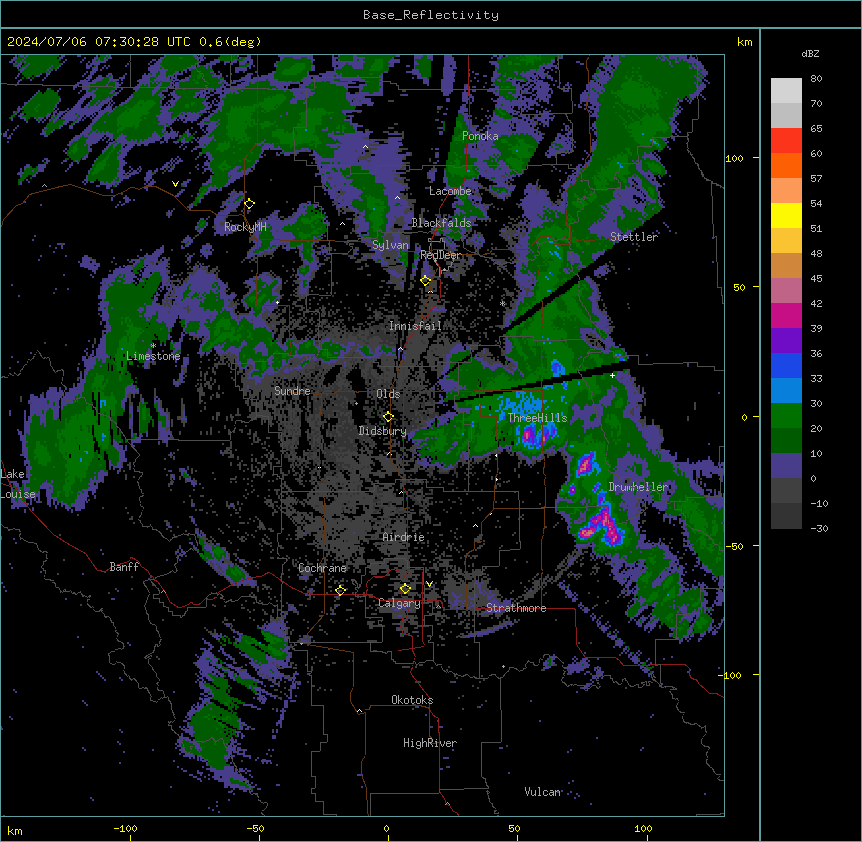This screenshot has width=862, height=842.
Task: Click the Olds label
Action: pyautogui.click(x=388, y=394)
